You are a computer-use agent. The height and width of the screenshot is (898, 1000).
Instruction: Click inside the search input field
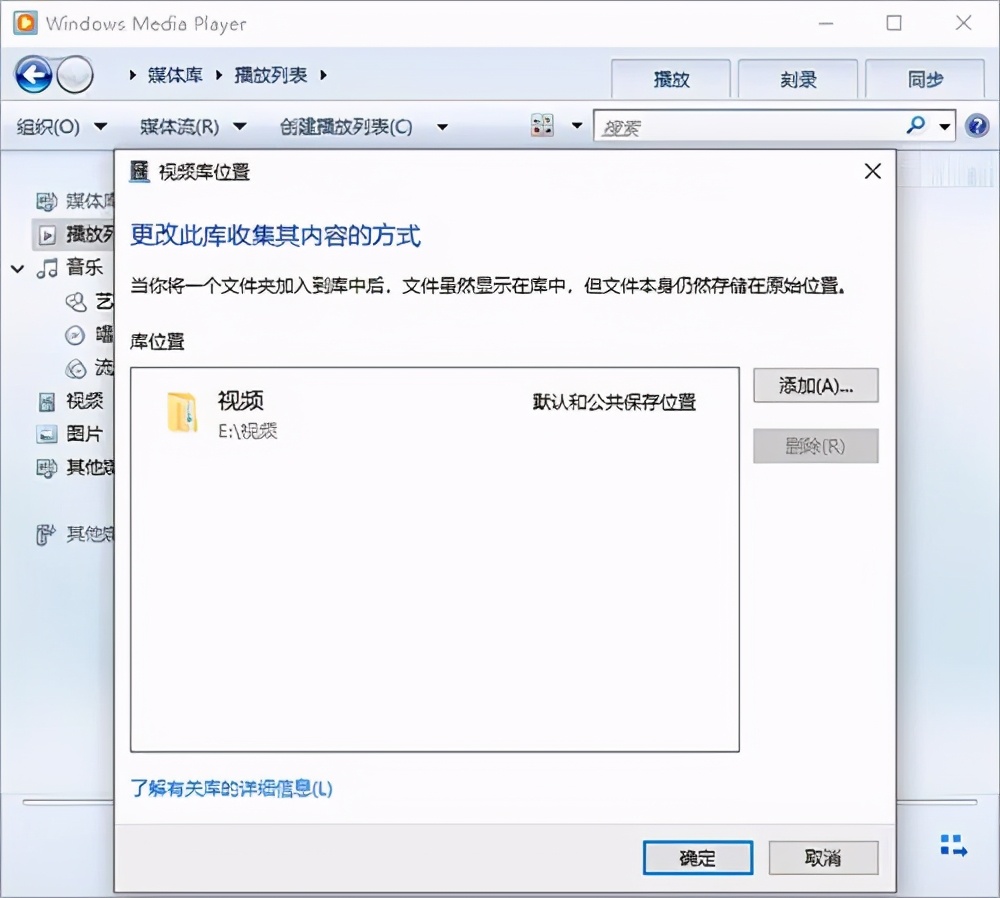(740, 125)
